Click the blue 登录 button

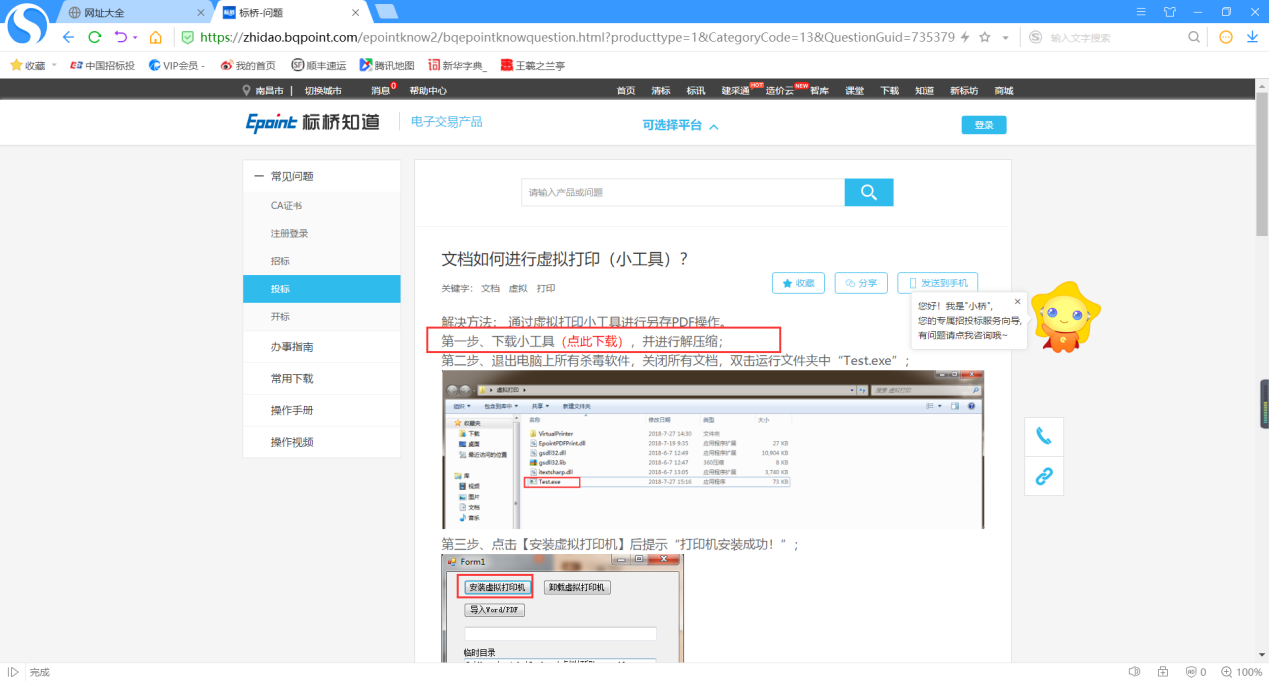(x=984, y=125)
